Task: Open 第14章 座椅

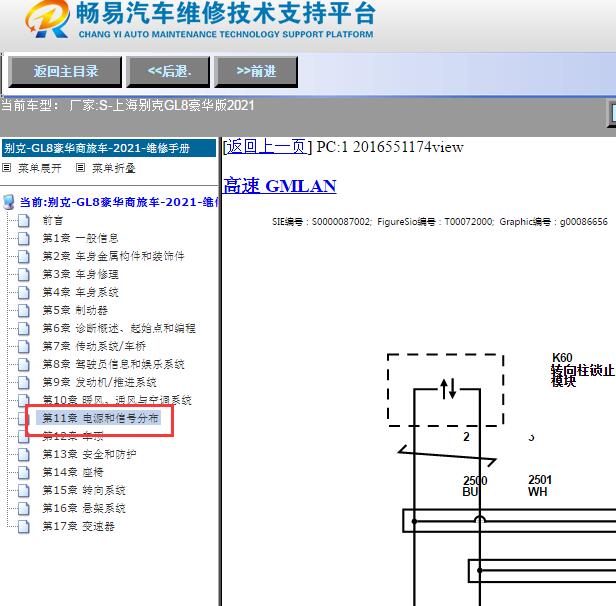Action: 73,472
